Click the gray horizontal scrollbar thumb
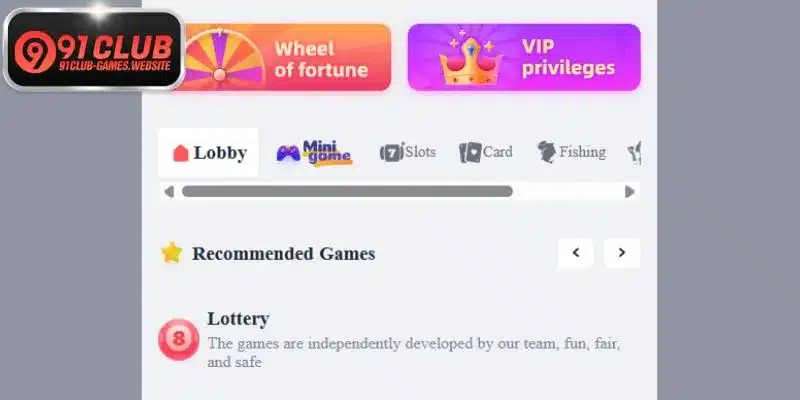The width and height of the screenshot is (800, 400). (x=347, y=191)
